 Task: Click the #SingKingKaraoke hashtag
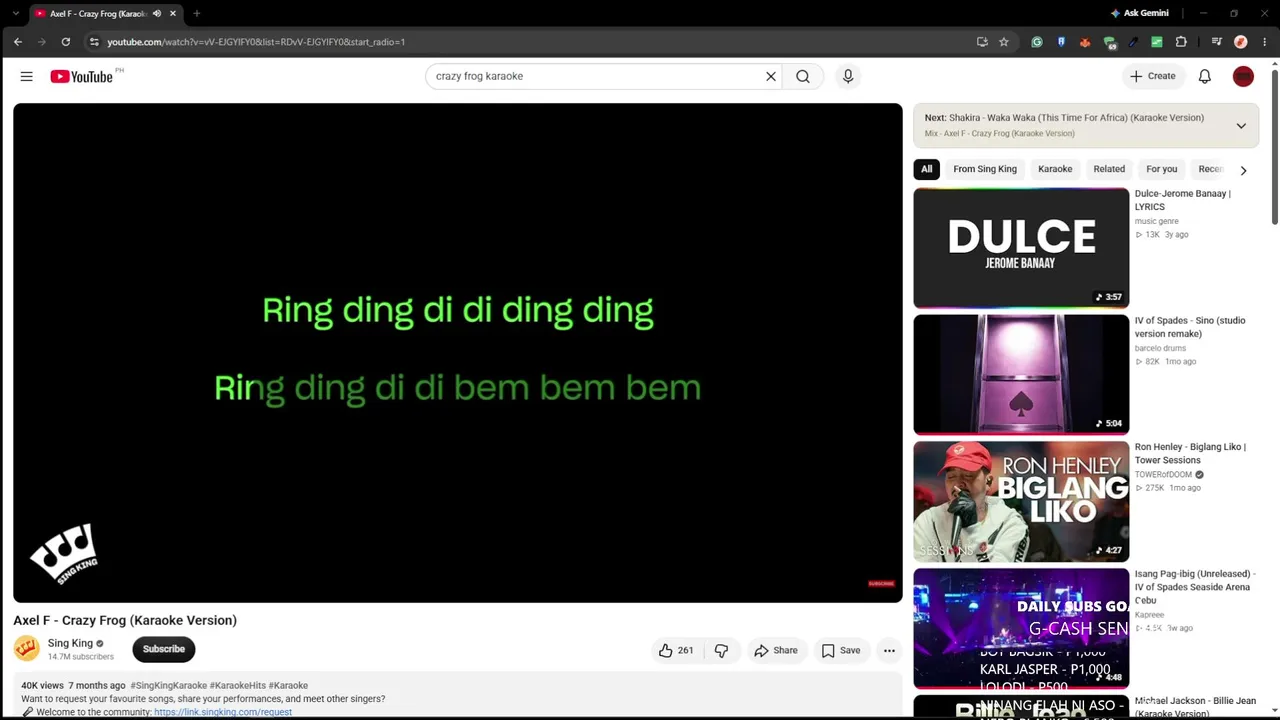click(x=168, y=686)
